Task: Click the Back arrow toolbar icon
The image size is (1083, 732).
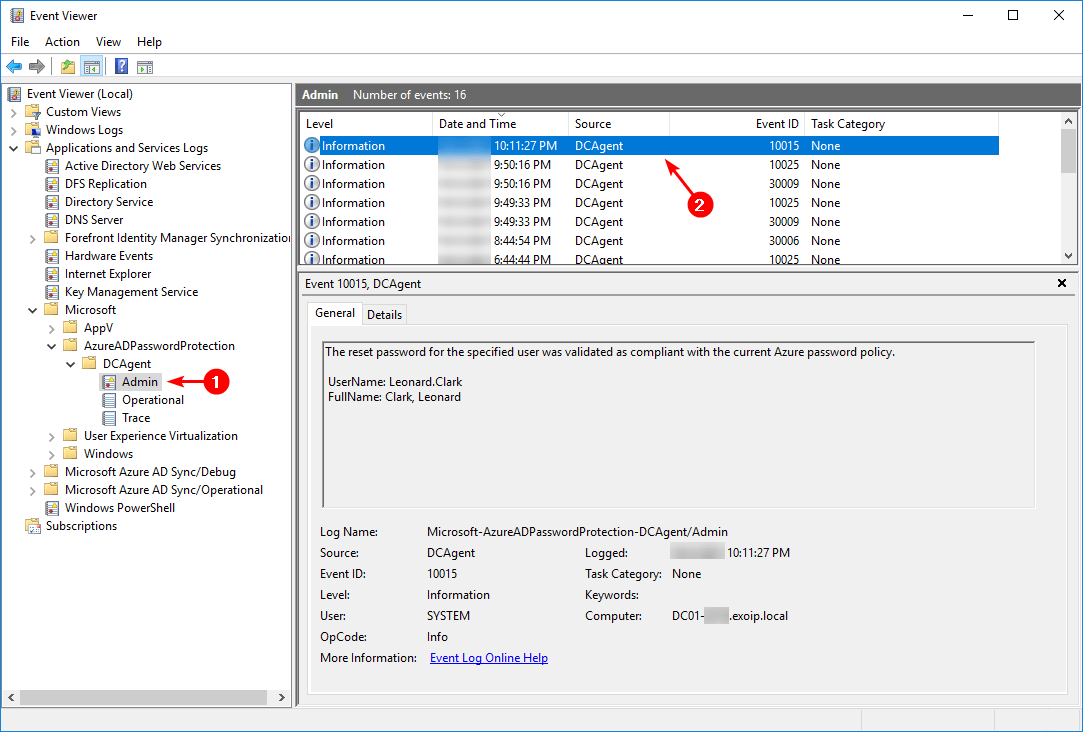Action: tap(14, 67)
